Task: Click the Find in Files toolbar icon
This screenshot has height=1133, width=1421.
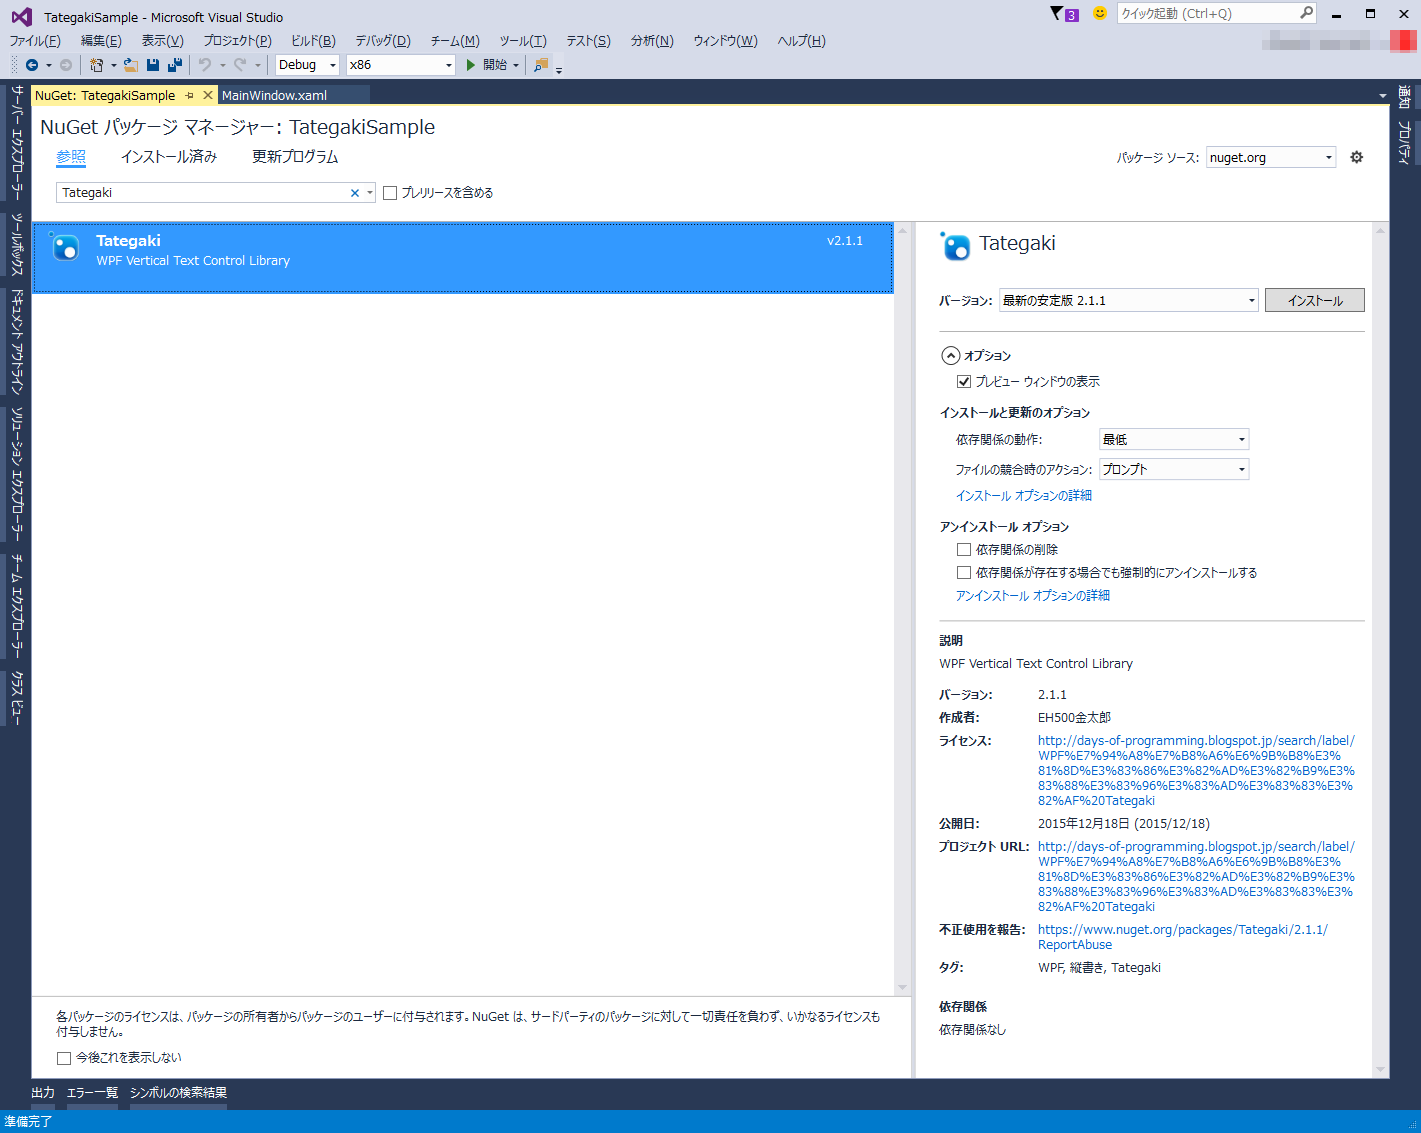Action: click(x=541, y=65)
